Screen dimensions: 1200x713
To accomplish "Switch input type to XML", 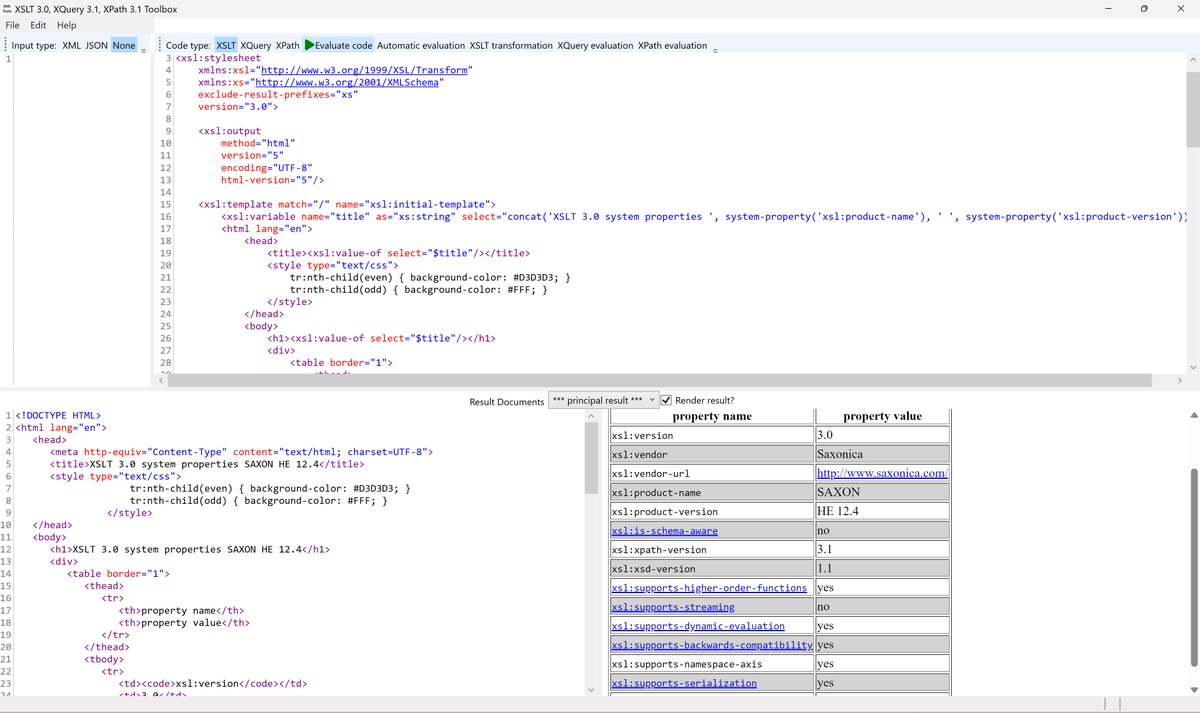I will point(70,44).
